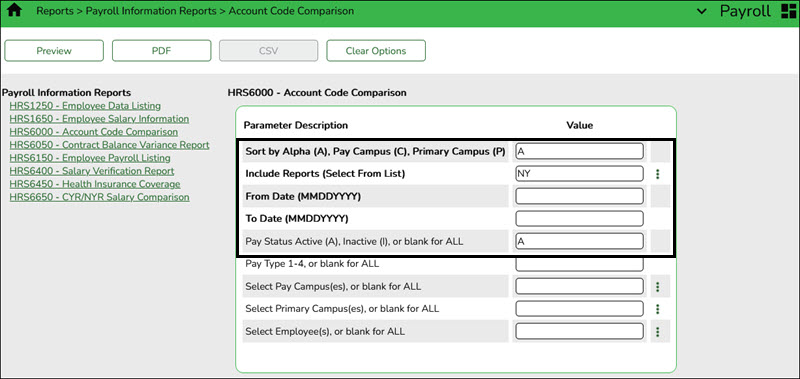Click the 'From Date (MMDDYYYY)' label

(304, 196)
